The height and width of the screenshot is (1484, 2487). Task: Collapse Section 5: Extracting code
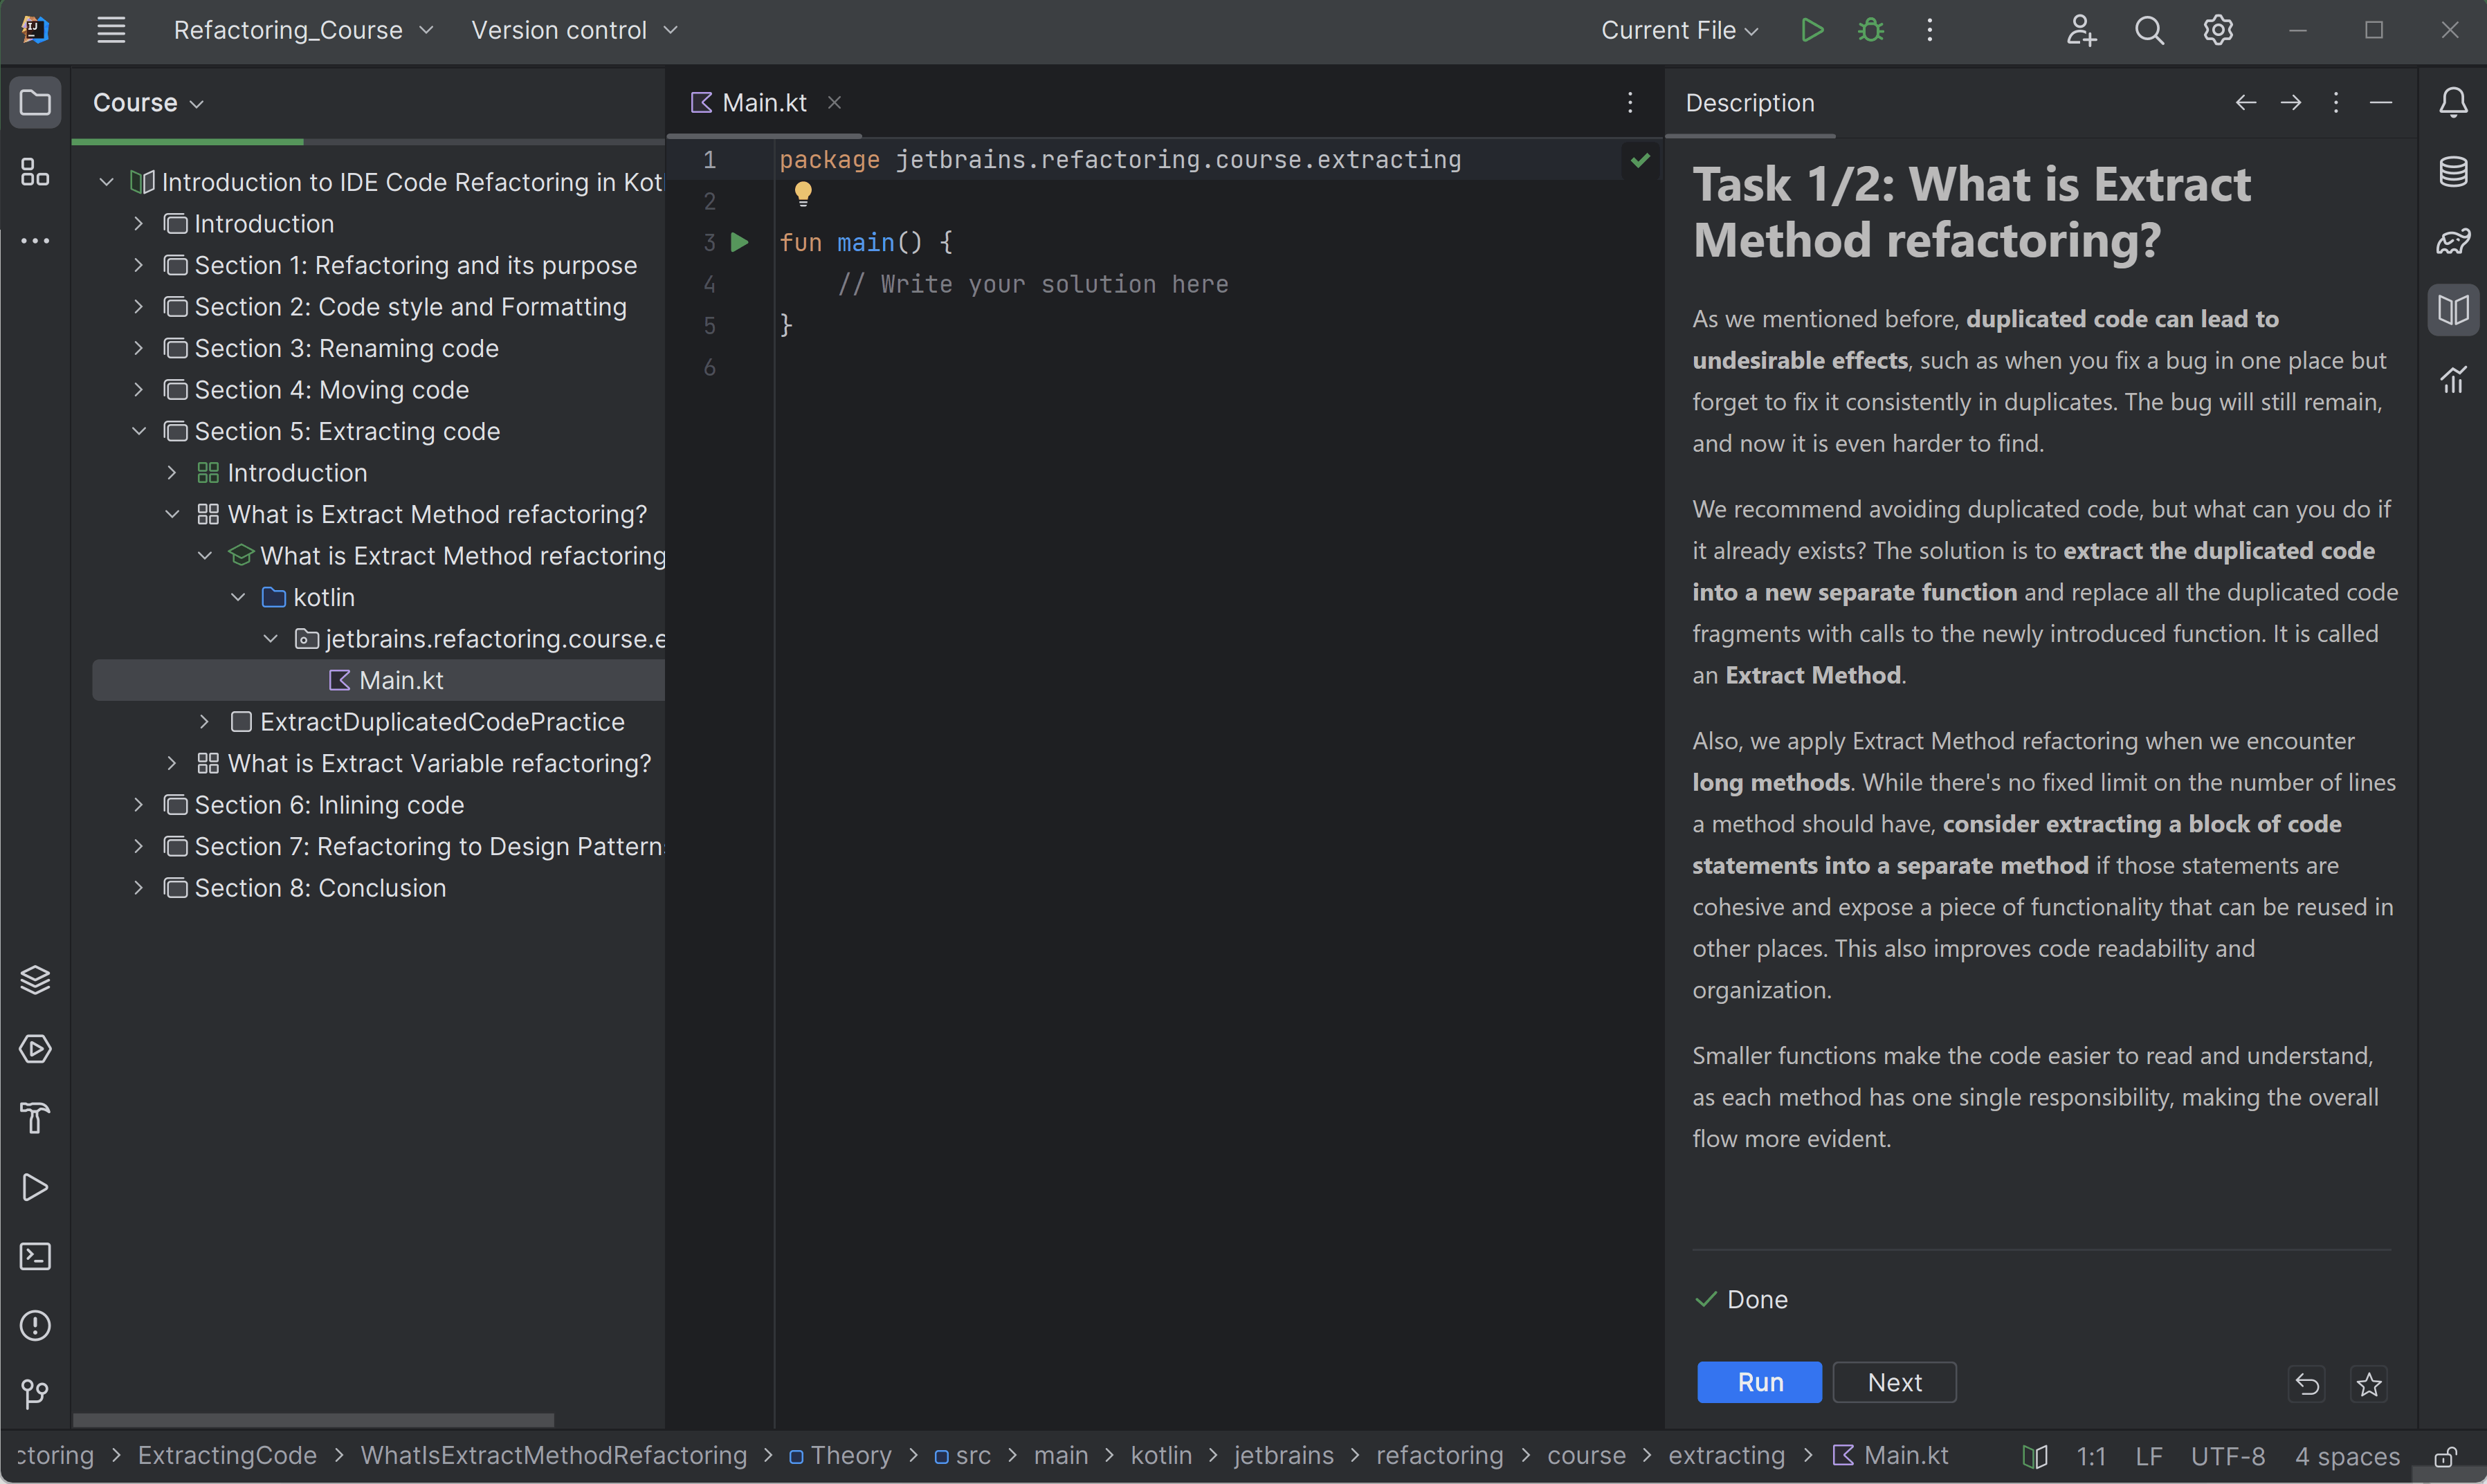(x=139, y=431)
